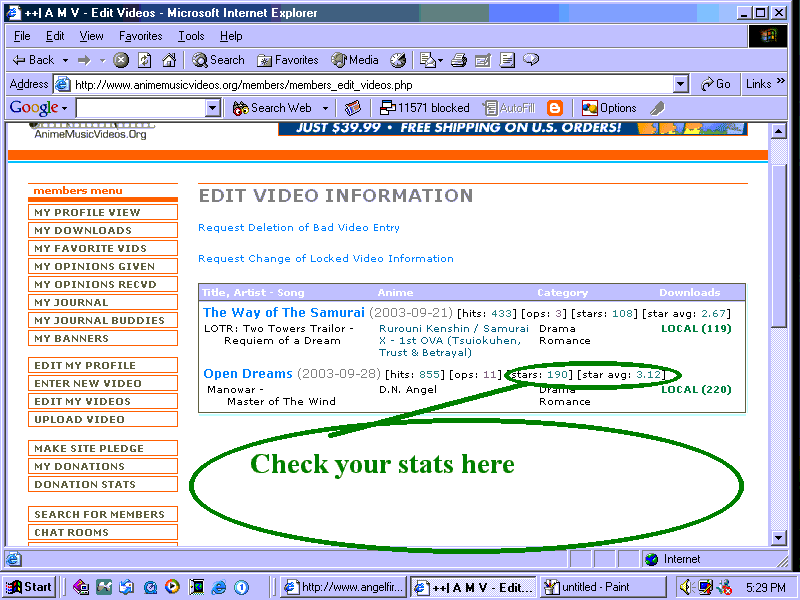Viewport: 800px width, 600px height.
Task: Open the History toolbar icon
Action: 397,60
